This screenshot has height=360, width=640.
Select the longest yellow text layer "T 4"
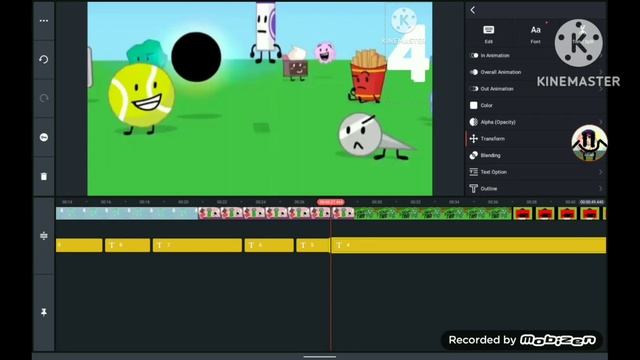click(468, 245)
